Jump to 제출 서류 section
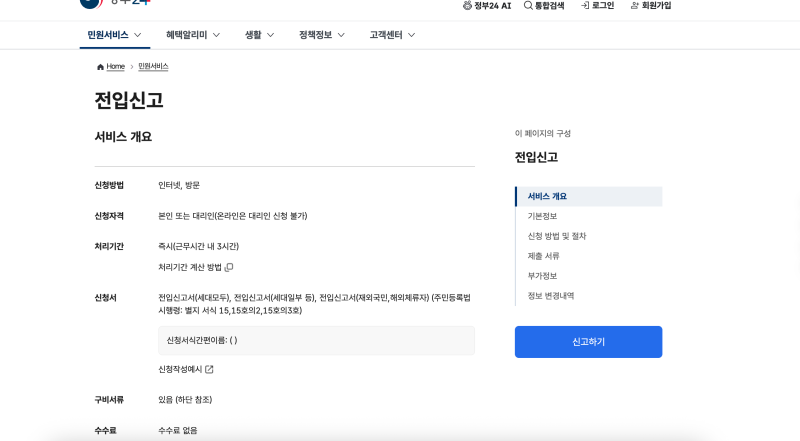Viewport: 800px width, 441px height. coord(543,256)
